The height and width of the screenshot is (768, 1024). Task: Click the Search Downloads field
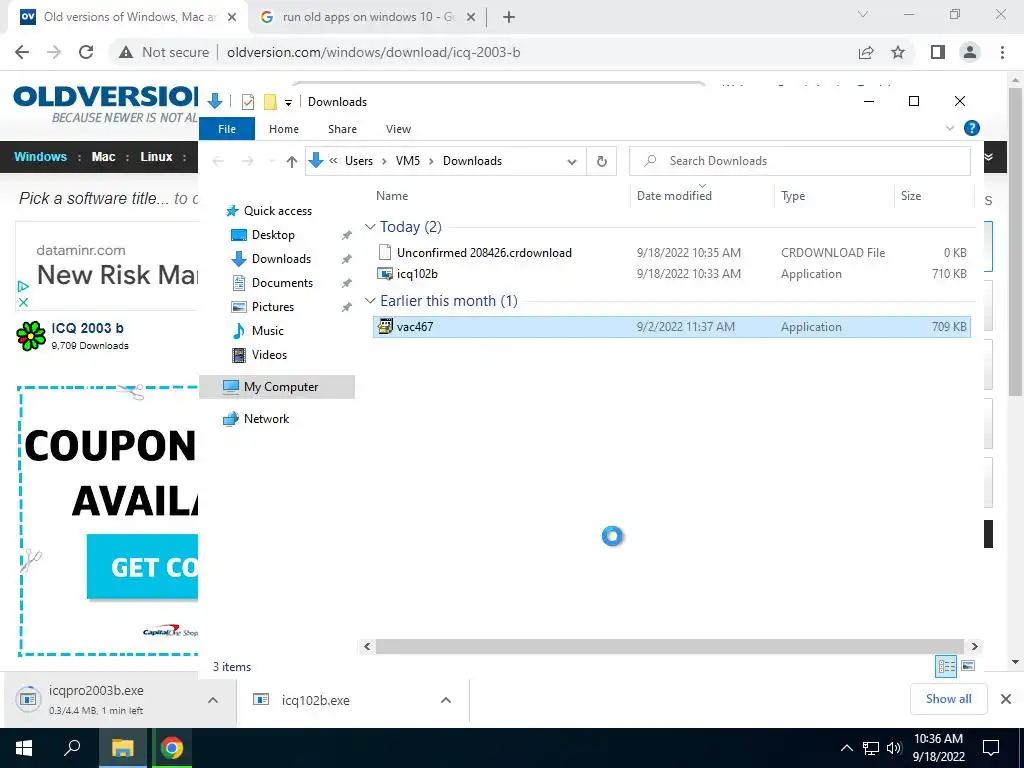tap(799, 161)
